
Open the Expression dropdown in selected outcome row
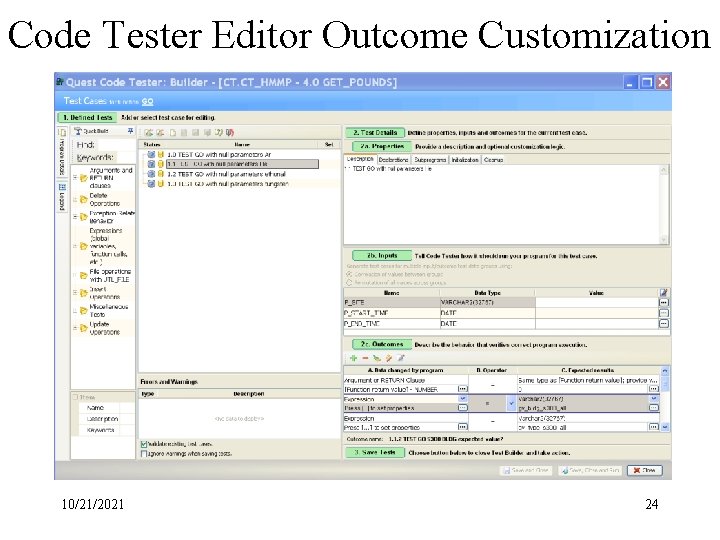(463, 399)
